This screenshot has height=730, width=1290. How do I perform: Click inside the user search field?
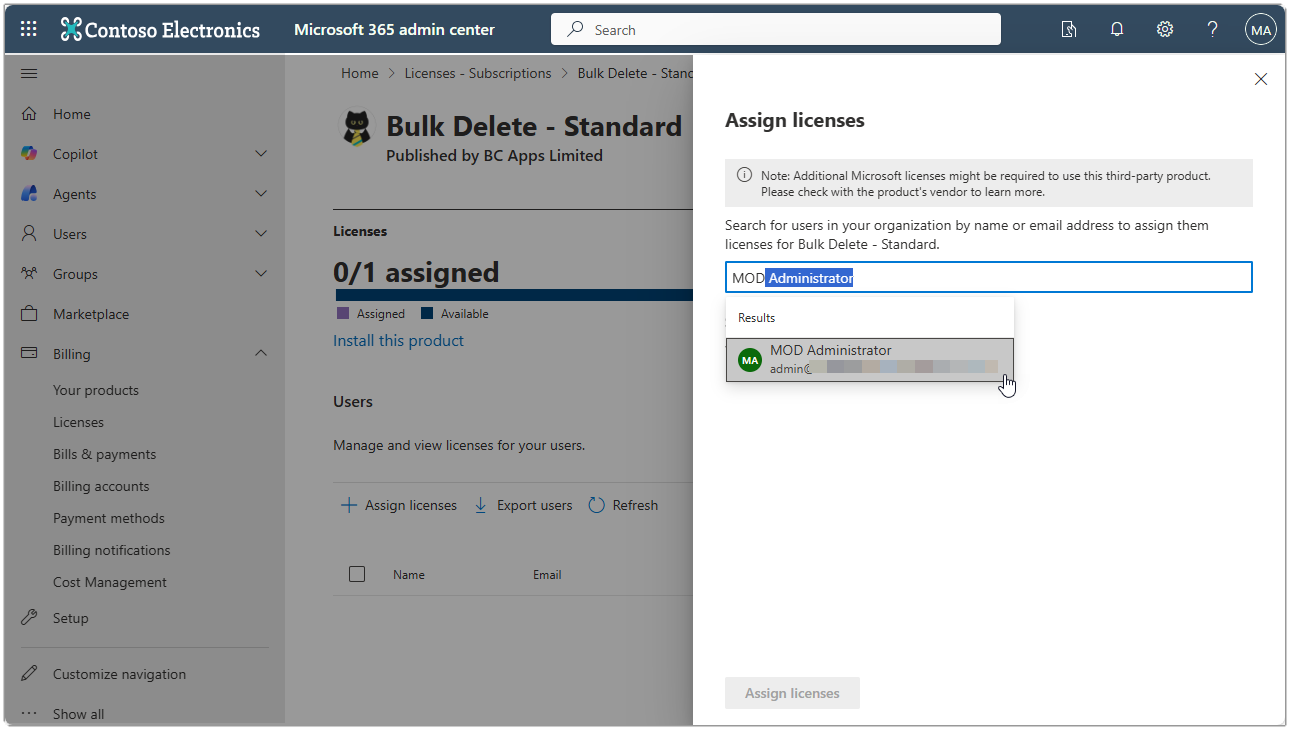coord(988,277)
